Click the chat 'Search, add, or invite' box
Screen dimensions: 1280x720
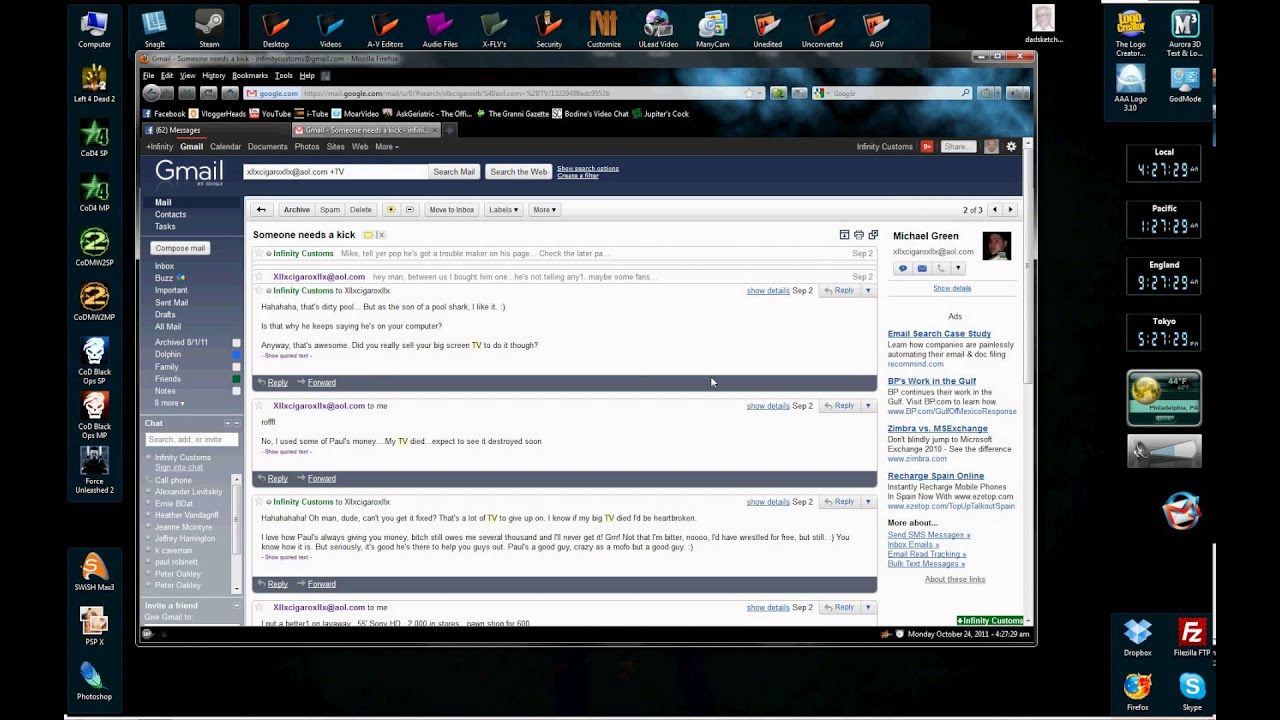pyautogui.click(x=191, y=440)
